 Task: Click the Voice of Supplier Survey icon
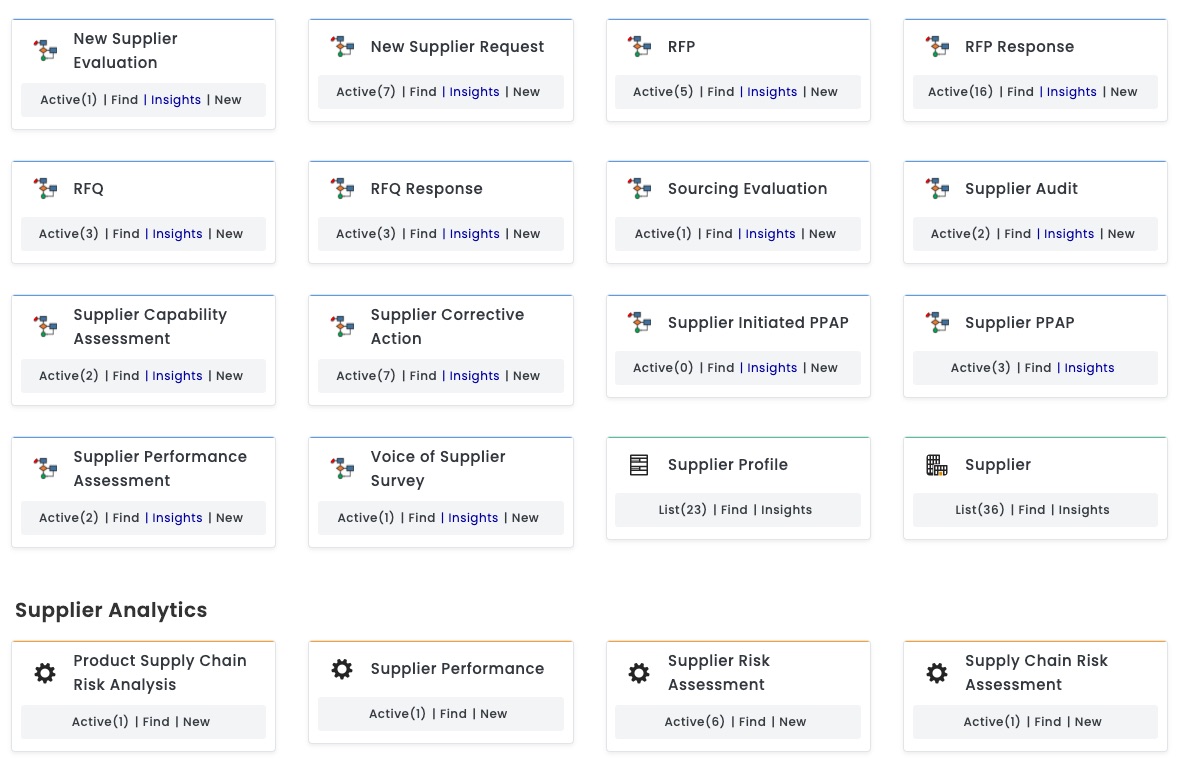click(x=342, y=468)
